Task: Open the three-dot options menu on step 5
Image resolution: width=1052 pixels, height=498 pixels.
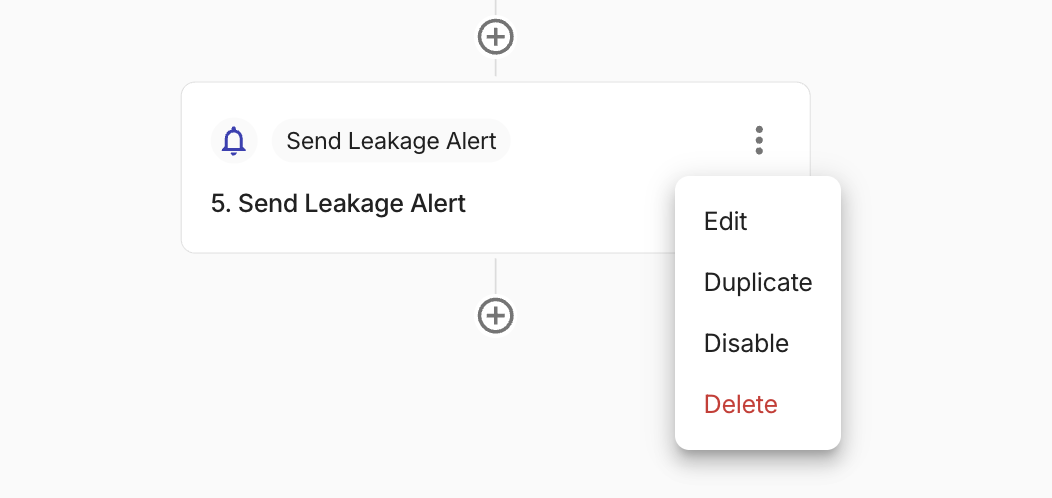Action: 759,141
